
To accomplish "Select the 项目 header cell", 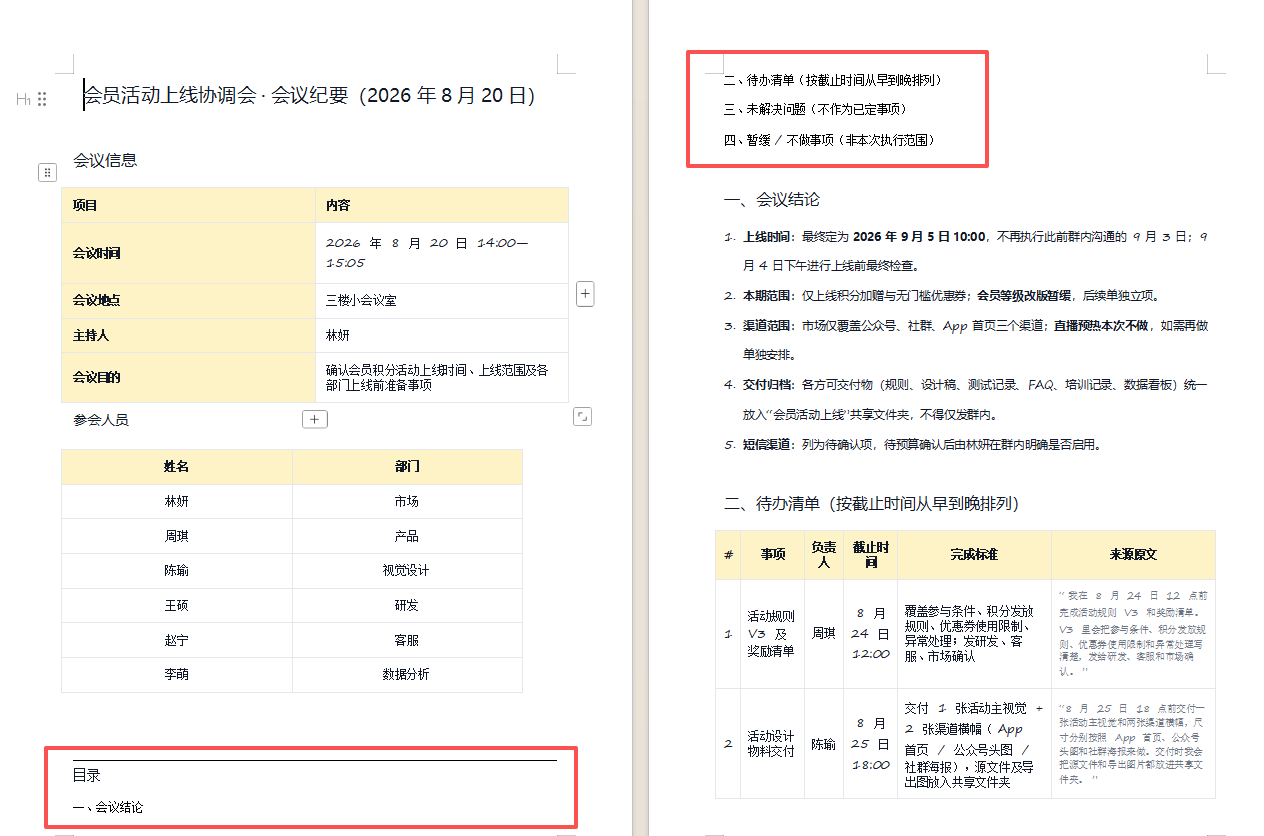I will point(188,205).
